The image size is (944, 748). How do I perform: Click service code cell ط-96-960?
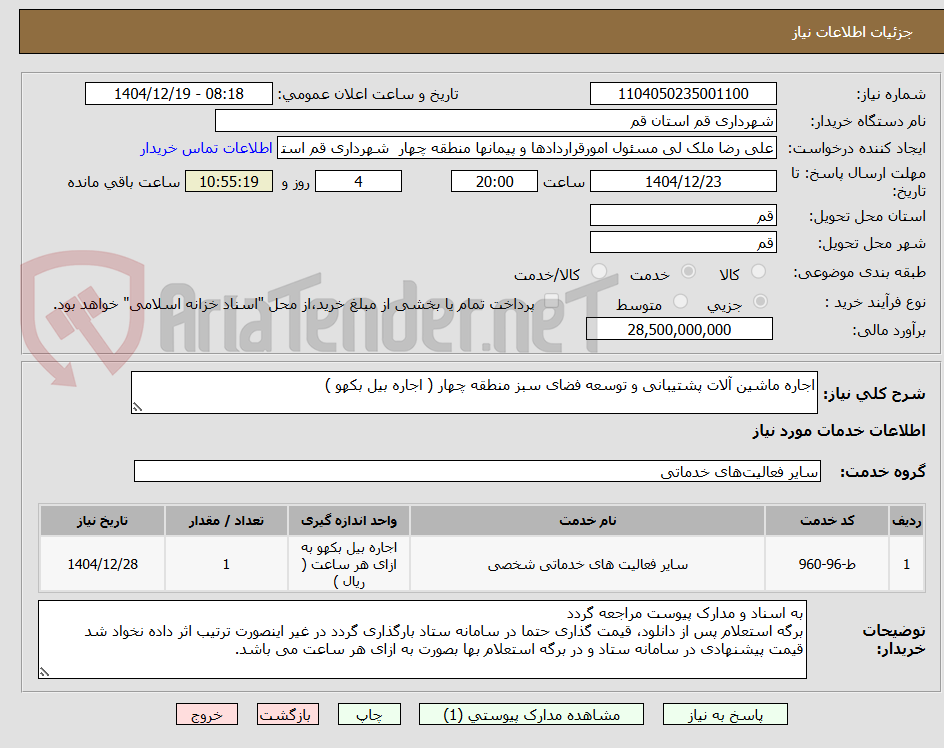pos(827,564)
